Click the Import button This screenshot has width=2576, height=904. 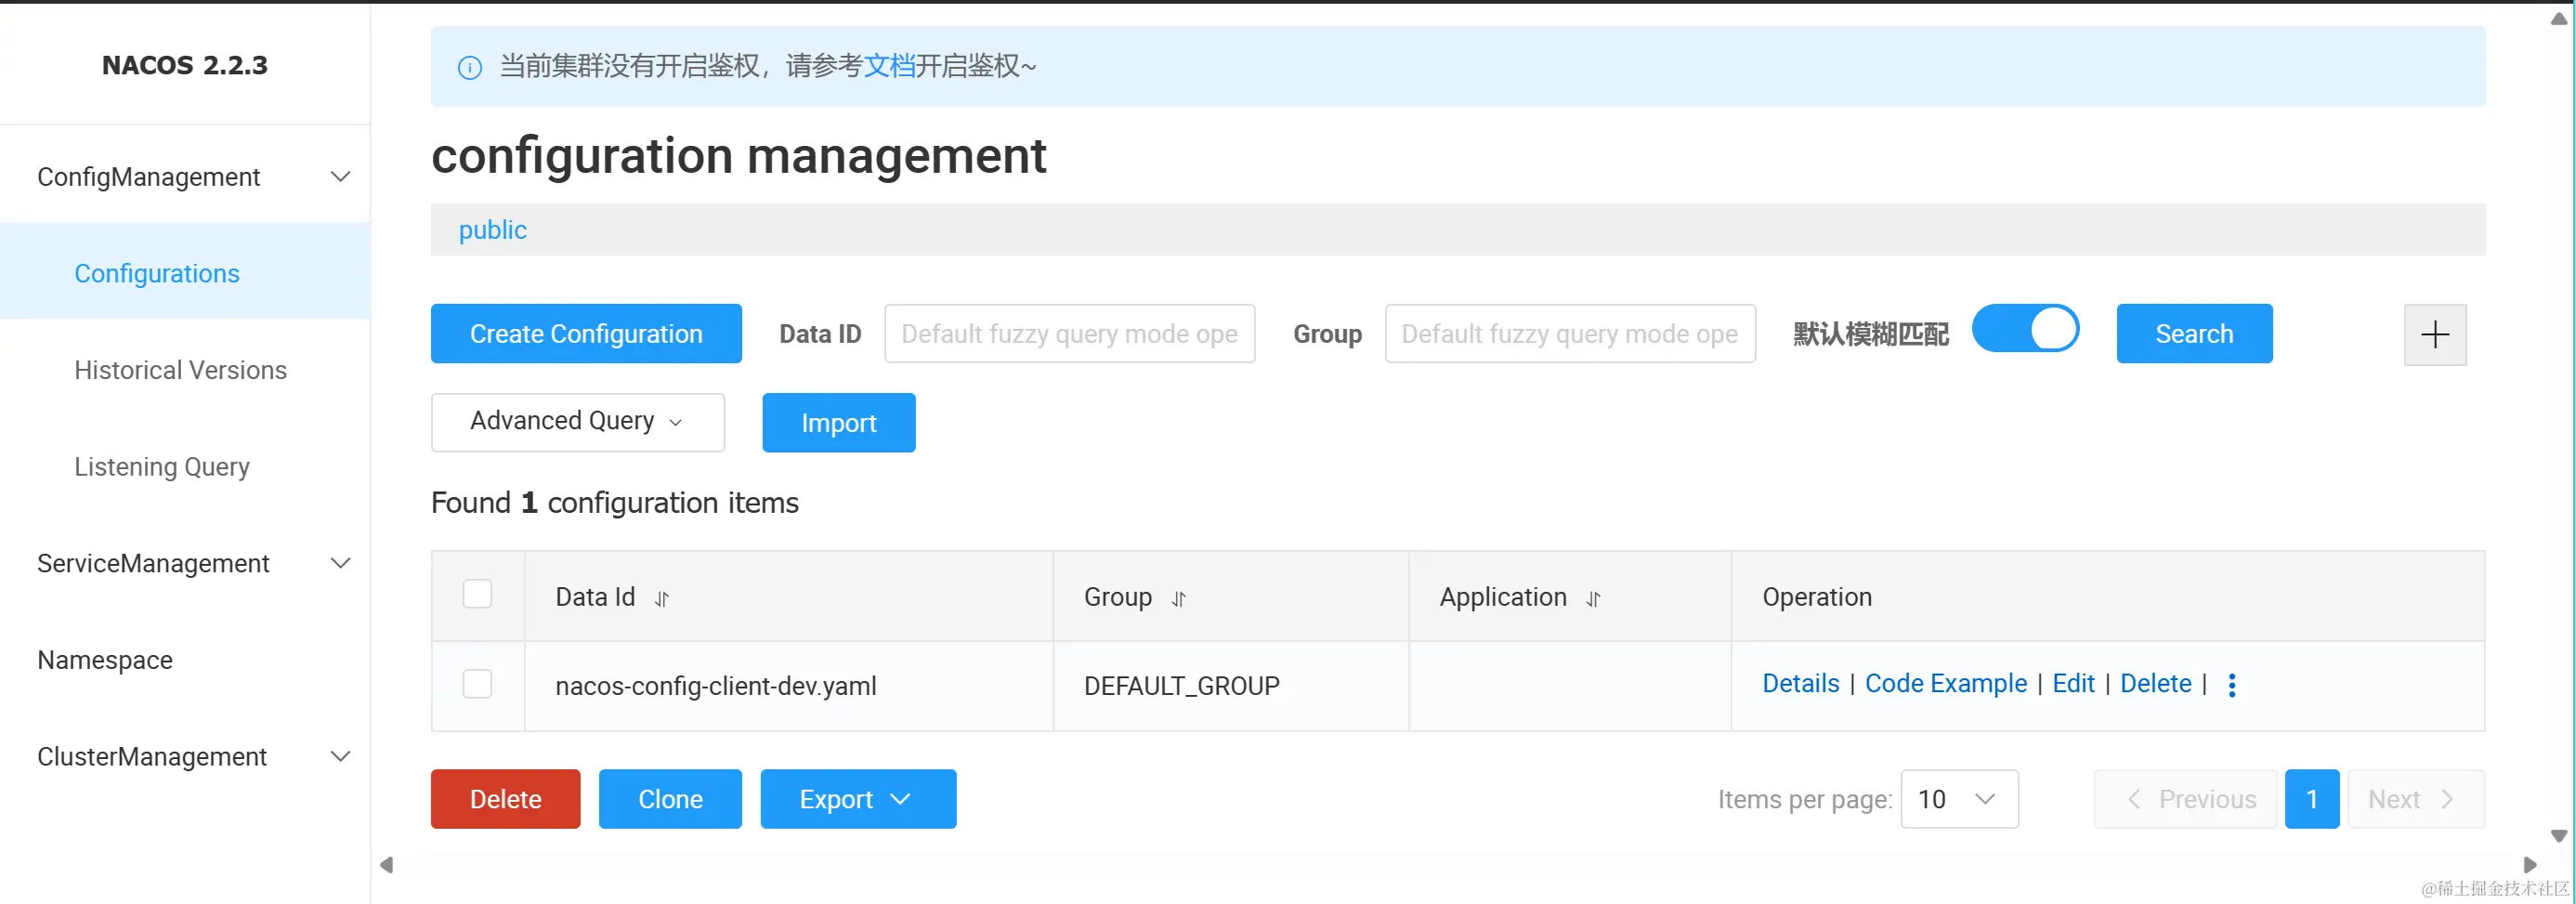coord(839,422)
